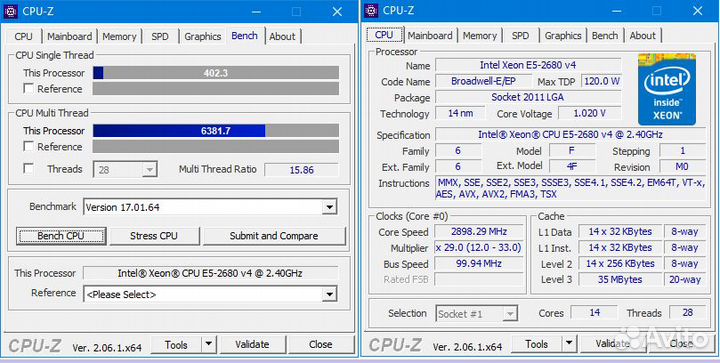Click the single thread score bar 402.3
The height and width of the screenshot is (363, 720).
216,73
